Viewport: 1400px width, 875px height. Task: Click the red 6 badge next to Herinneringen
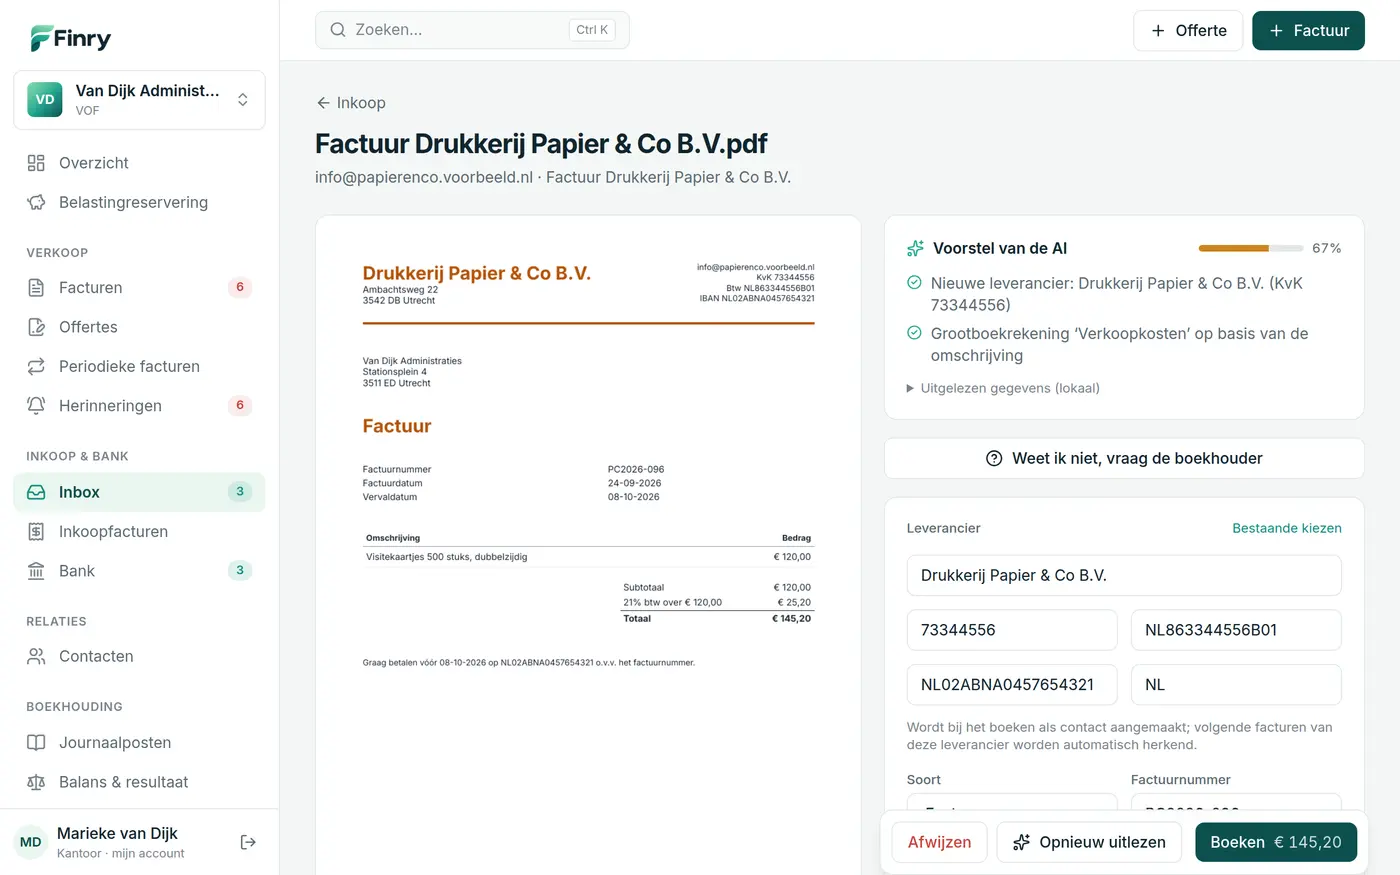coord(240,406)
